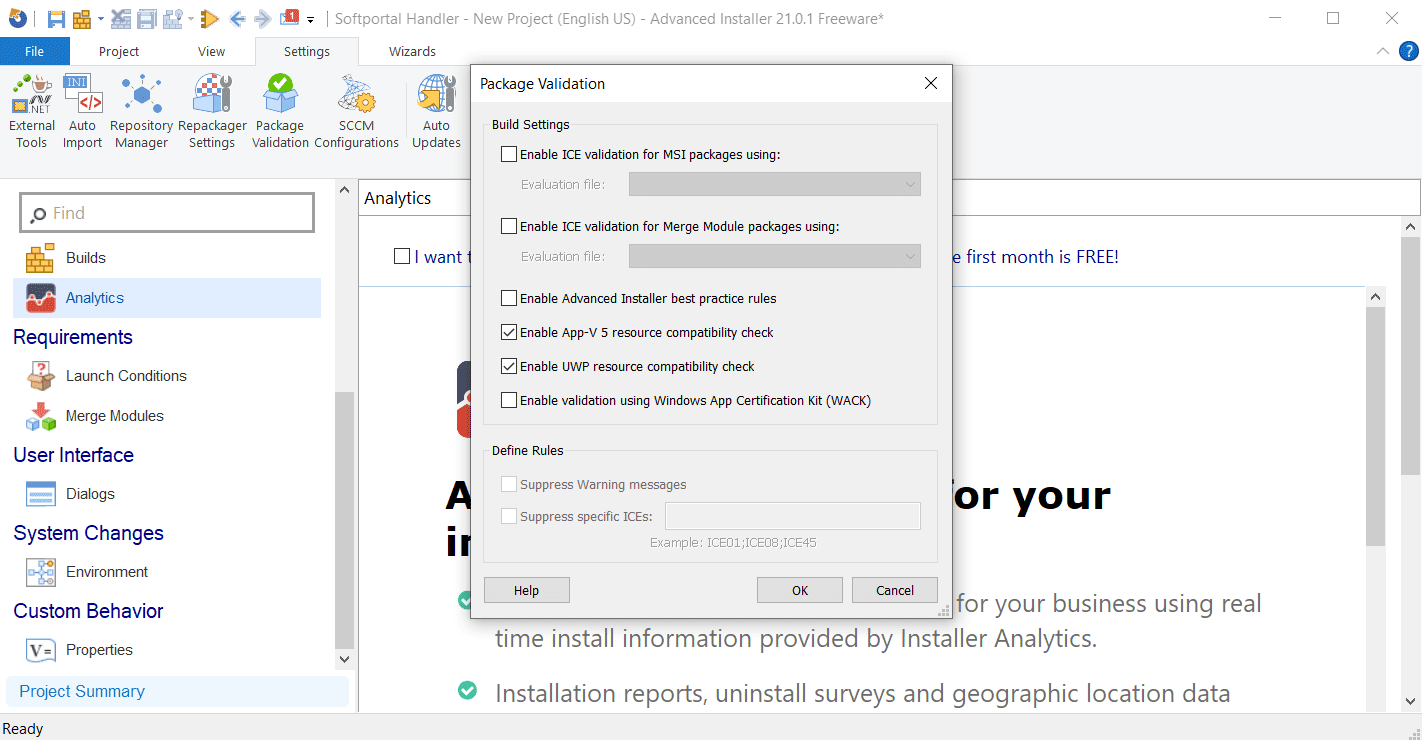Open External Tools from the ribbon

tap(32, 112)
